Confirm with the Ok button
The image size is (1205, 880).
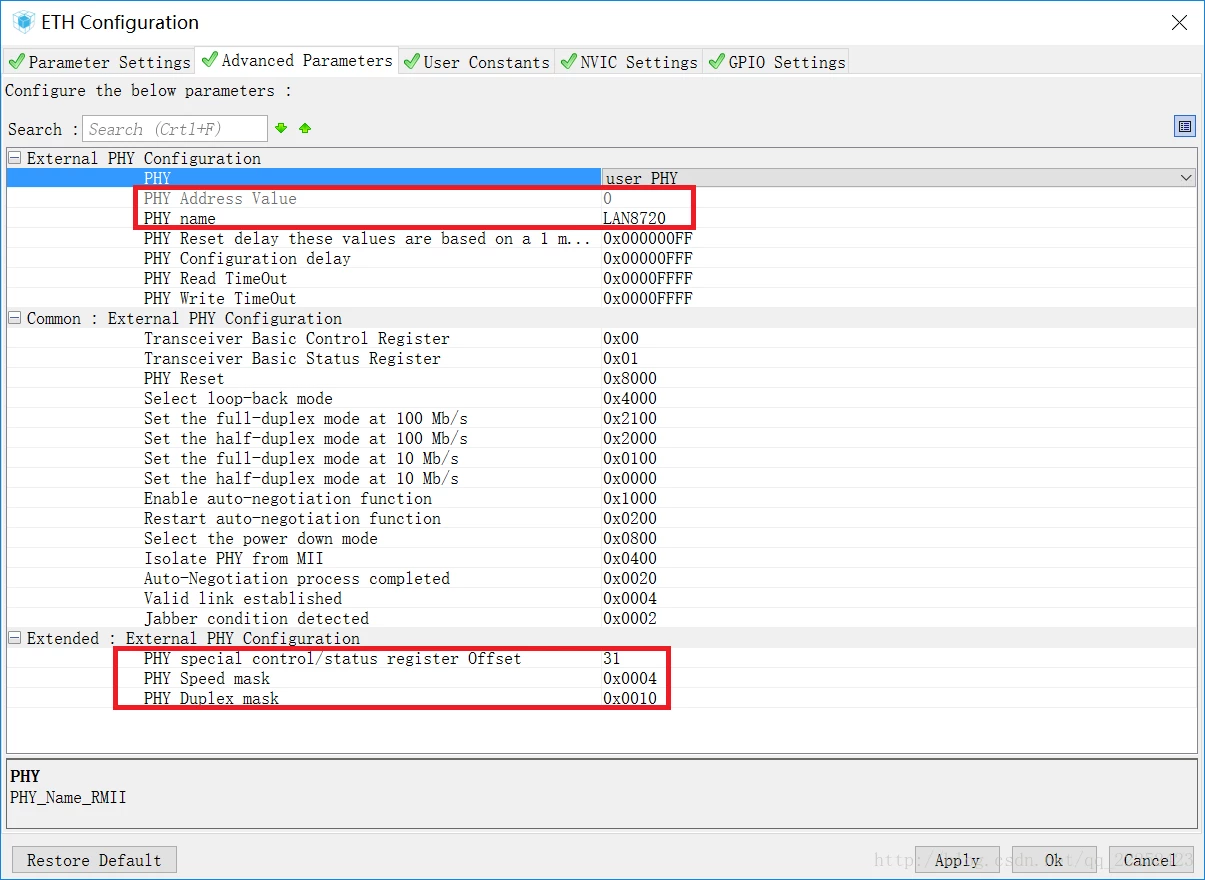point(1054,860)
